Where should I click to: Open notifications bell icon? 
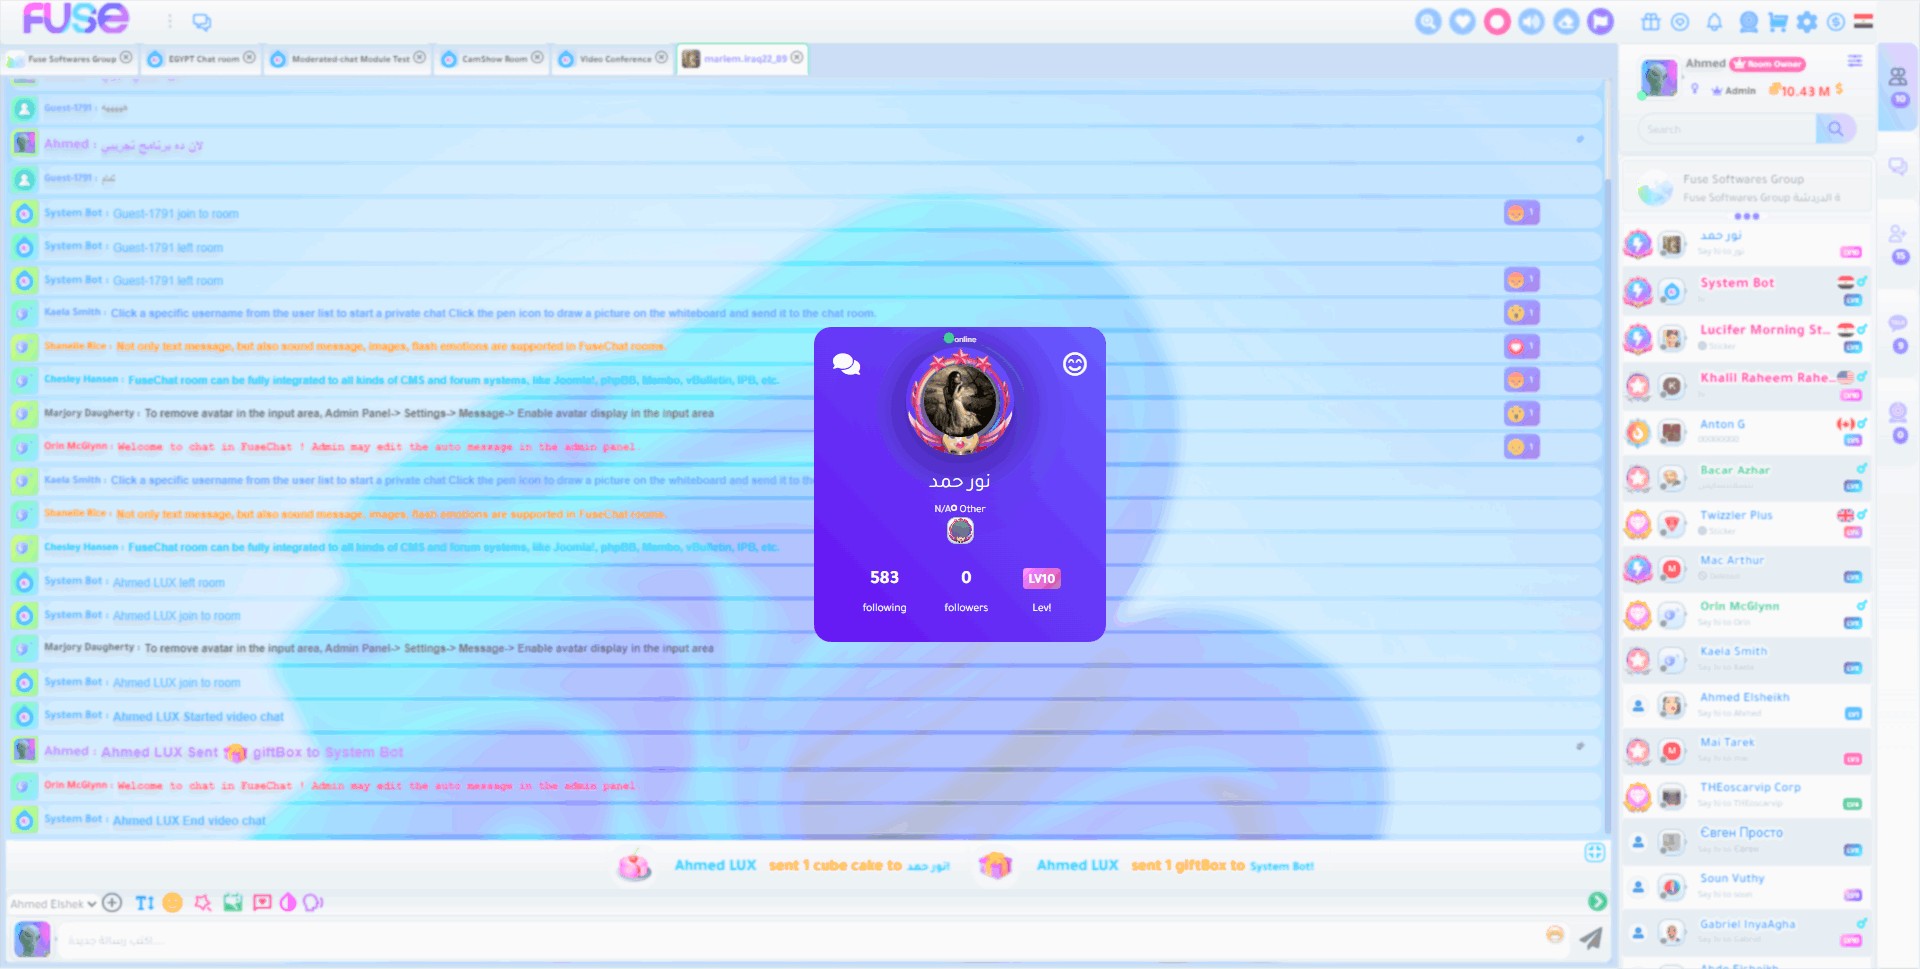pyautogui.click(x=1714, y=21)
